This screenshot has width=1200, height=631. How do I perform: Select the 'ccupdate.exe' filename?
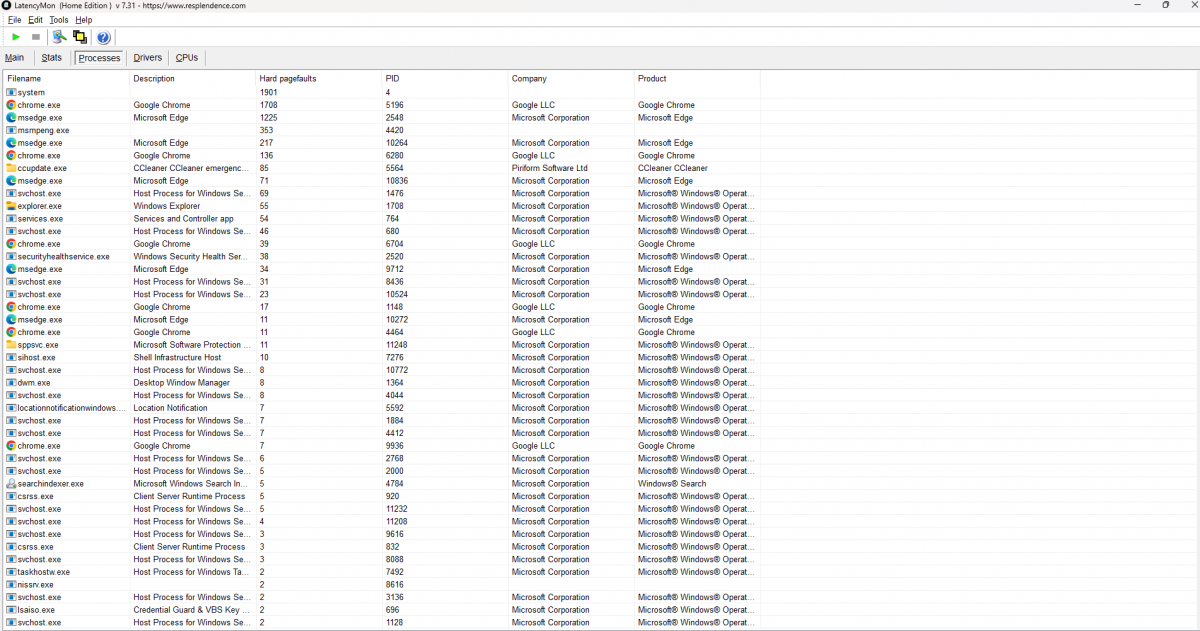42,168
